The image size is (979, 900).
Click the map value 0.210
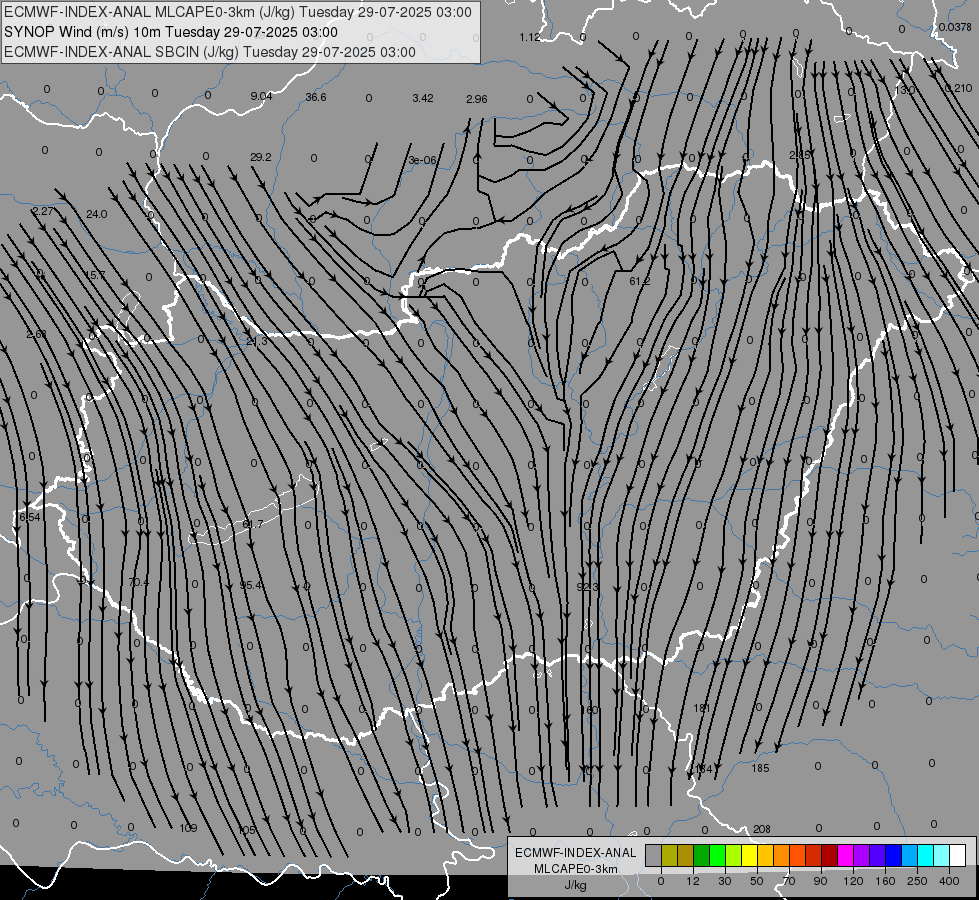[x=958, y=89]
